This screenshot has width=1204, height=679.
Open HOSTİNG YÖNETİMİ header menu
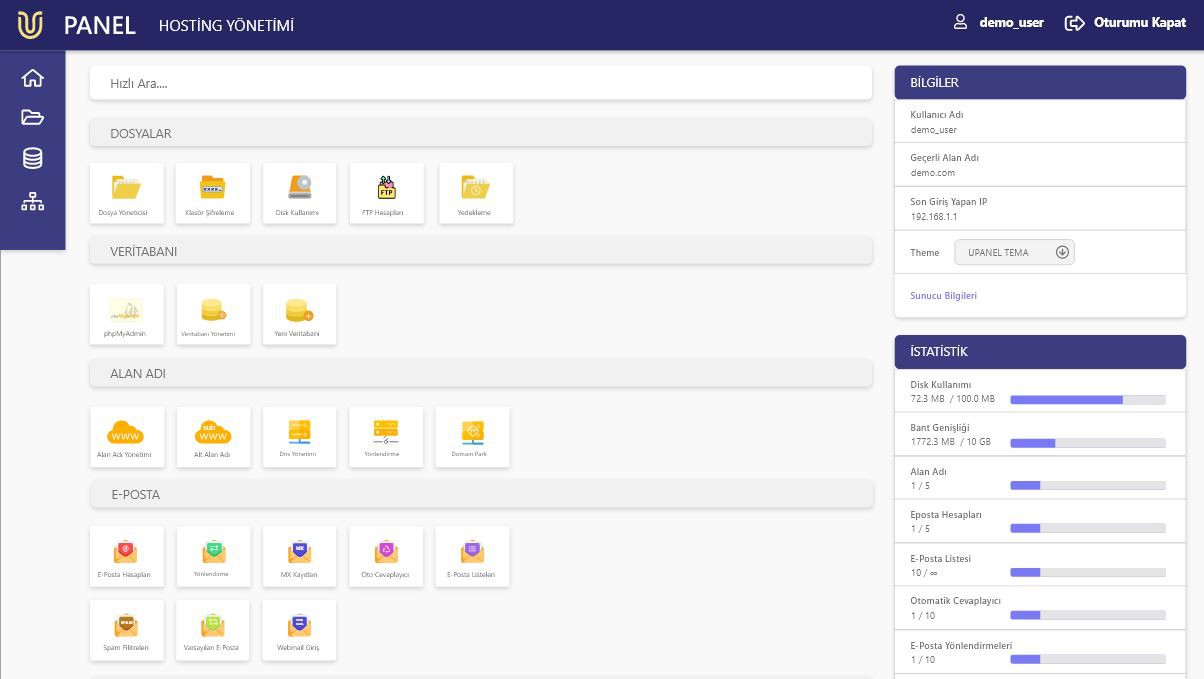point(226,26)
